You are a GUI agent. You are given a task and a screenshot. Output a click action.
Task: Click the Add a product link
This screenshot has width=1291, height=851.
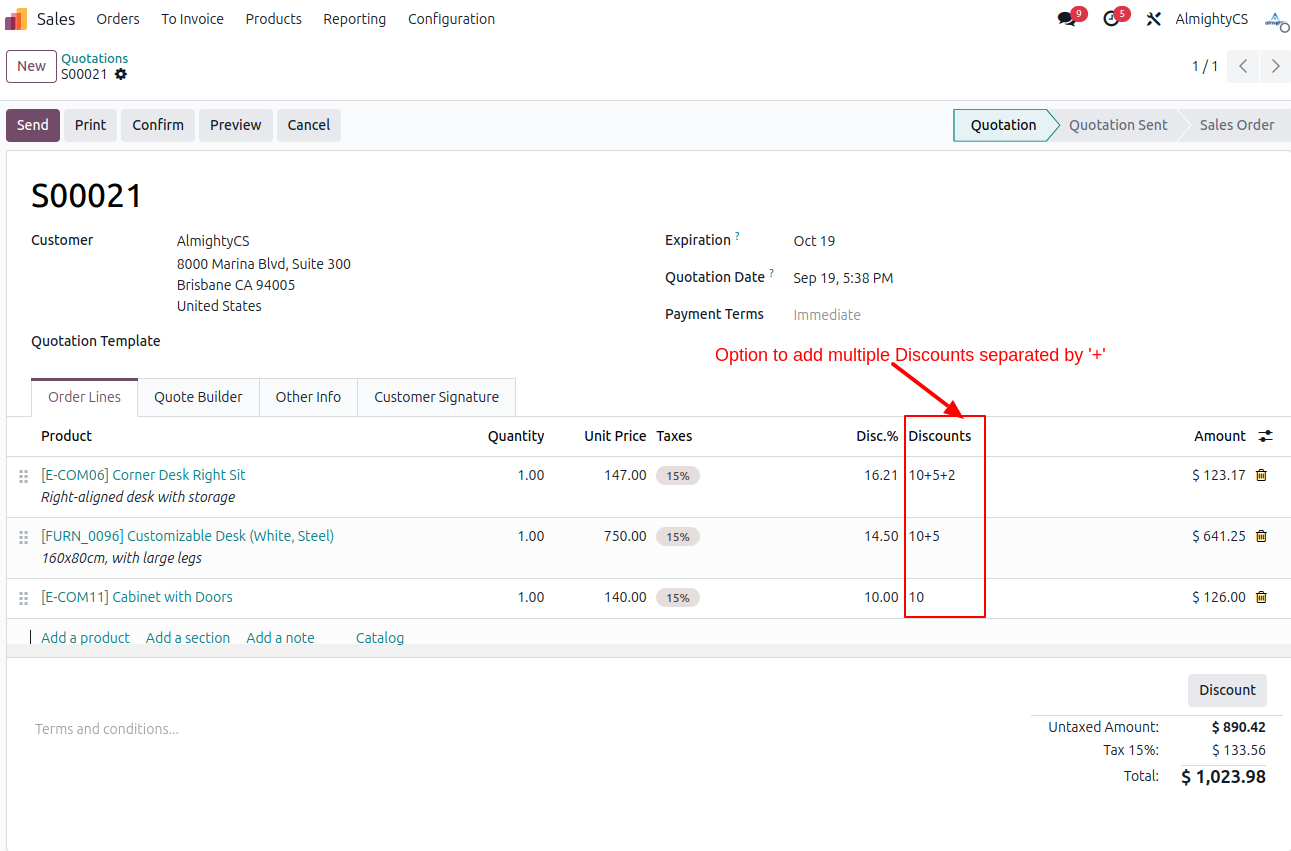(x=85, y=638)
